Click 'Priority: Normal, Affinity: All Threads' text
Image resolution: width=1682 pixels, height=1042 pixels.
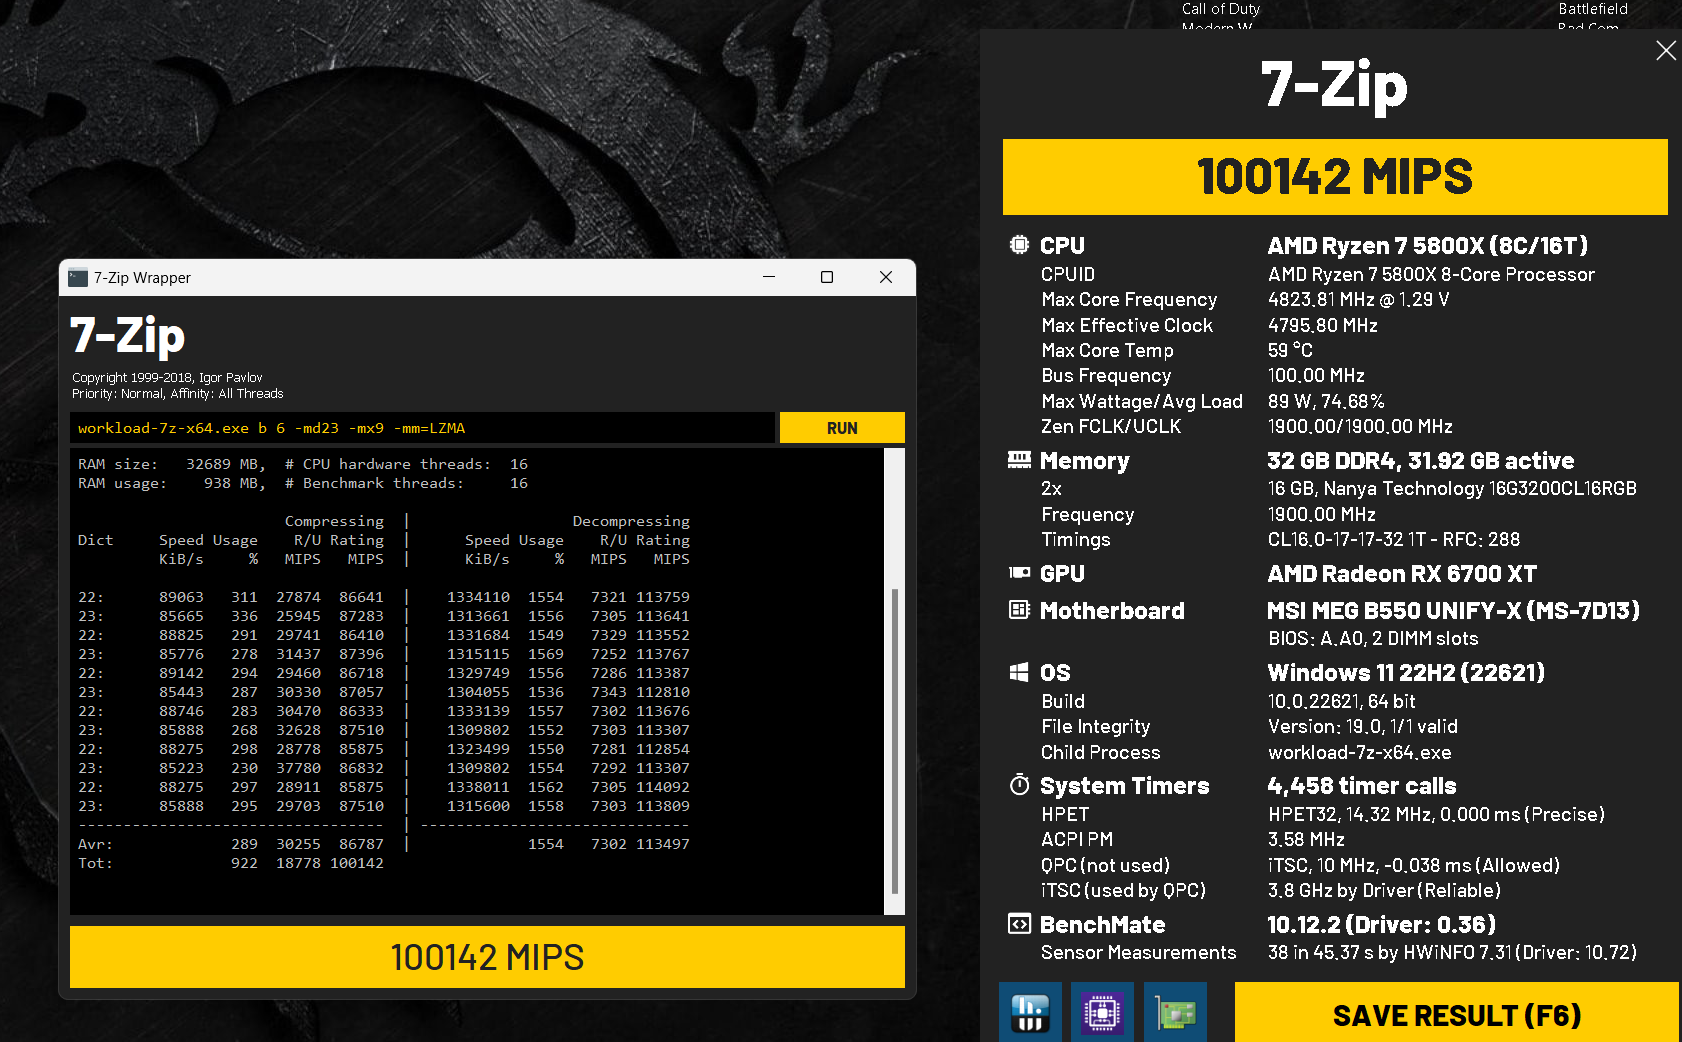point(178,393)
